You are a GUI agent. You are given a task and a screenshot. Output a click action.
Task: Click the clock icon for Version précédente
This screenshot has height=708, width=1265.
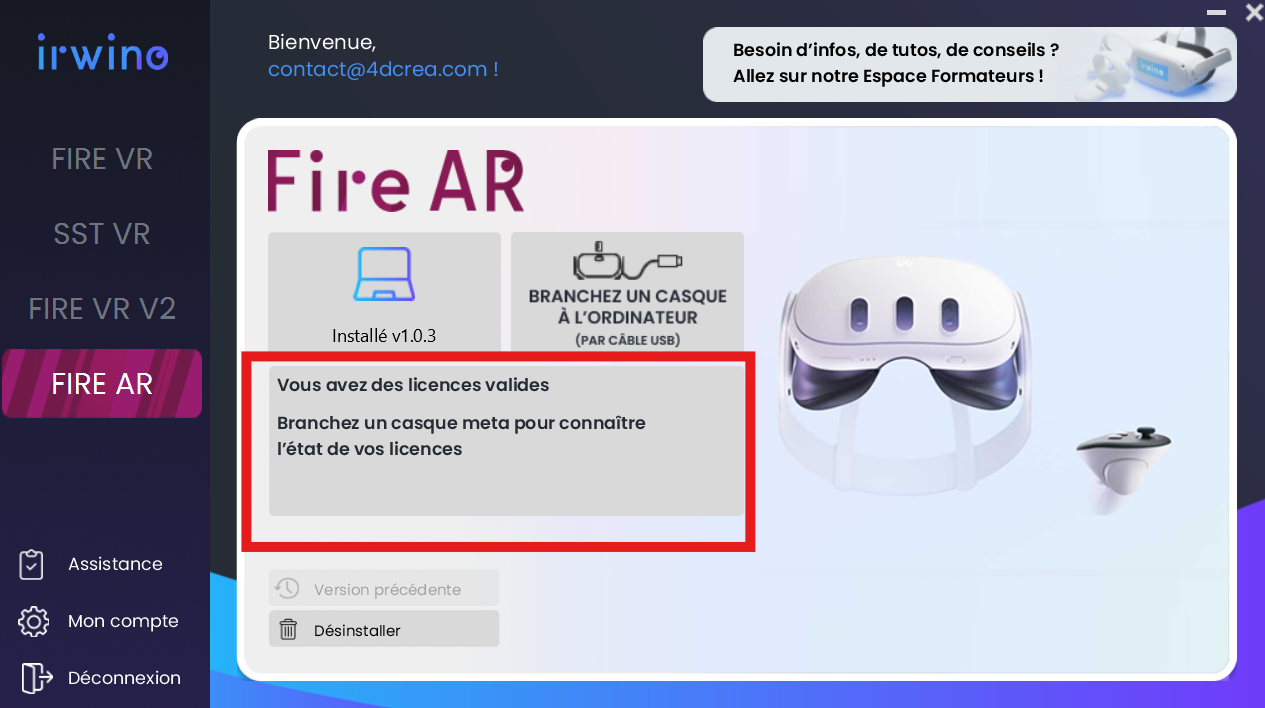pos(288,589)
